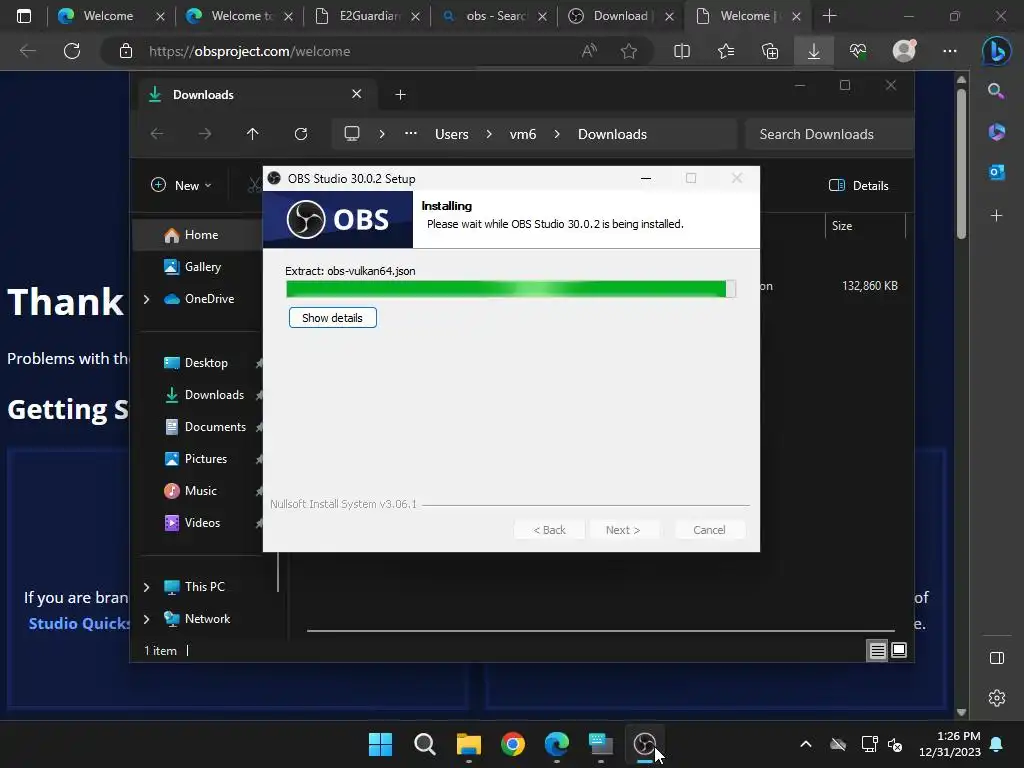Click Next in OBS Setup
The width and height of the screenshot is (1024, 768).
coord(623,530)
